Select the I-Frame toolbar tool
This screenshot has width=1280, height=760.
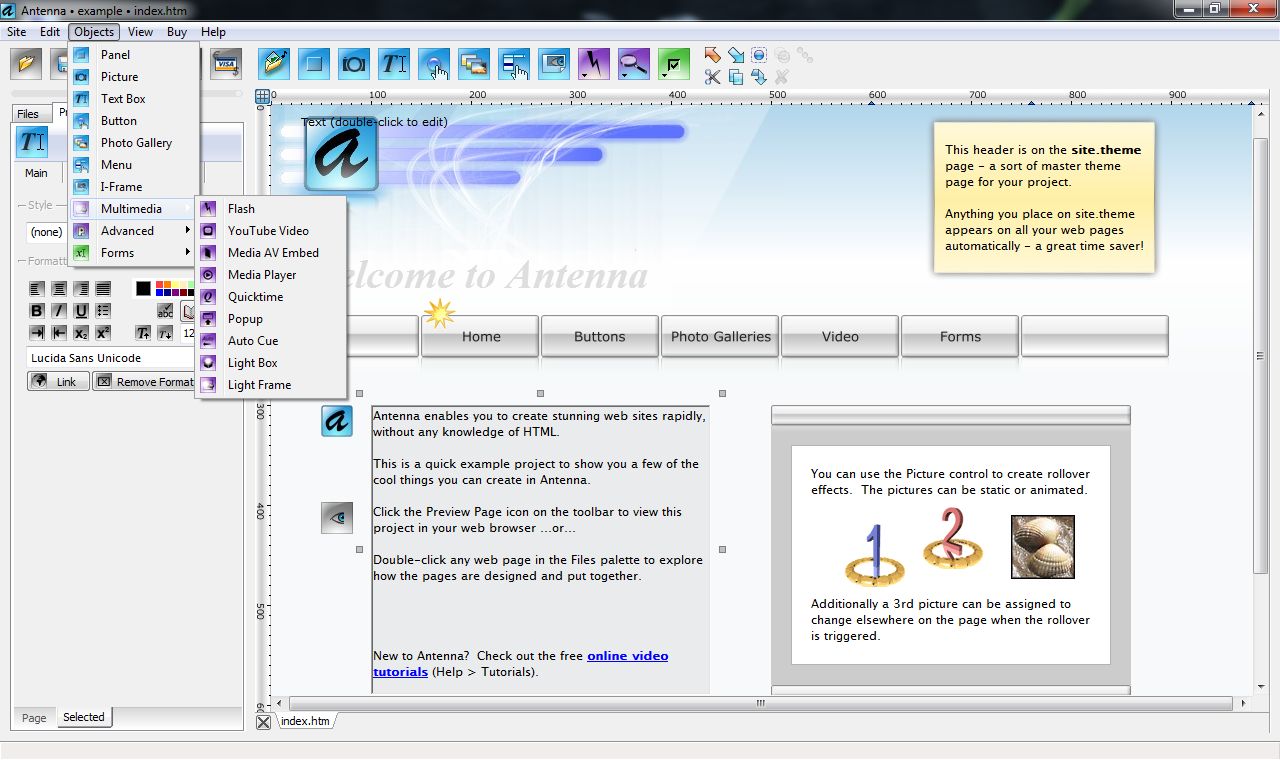554,64
